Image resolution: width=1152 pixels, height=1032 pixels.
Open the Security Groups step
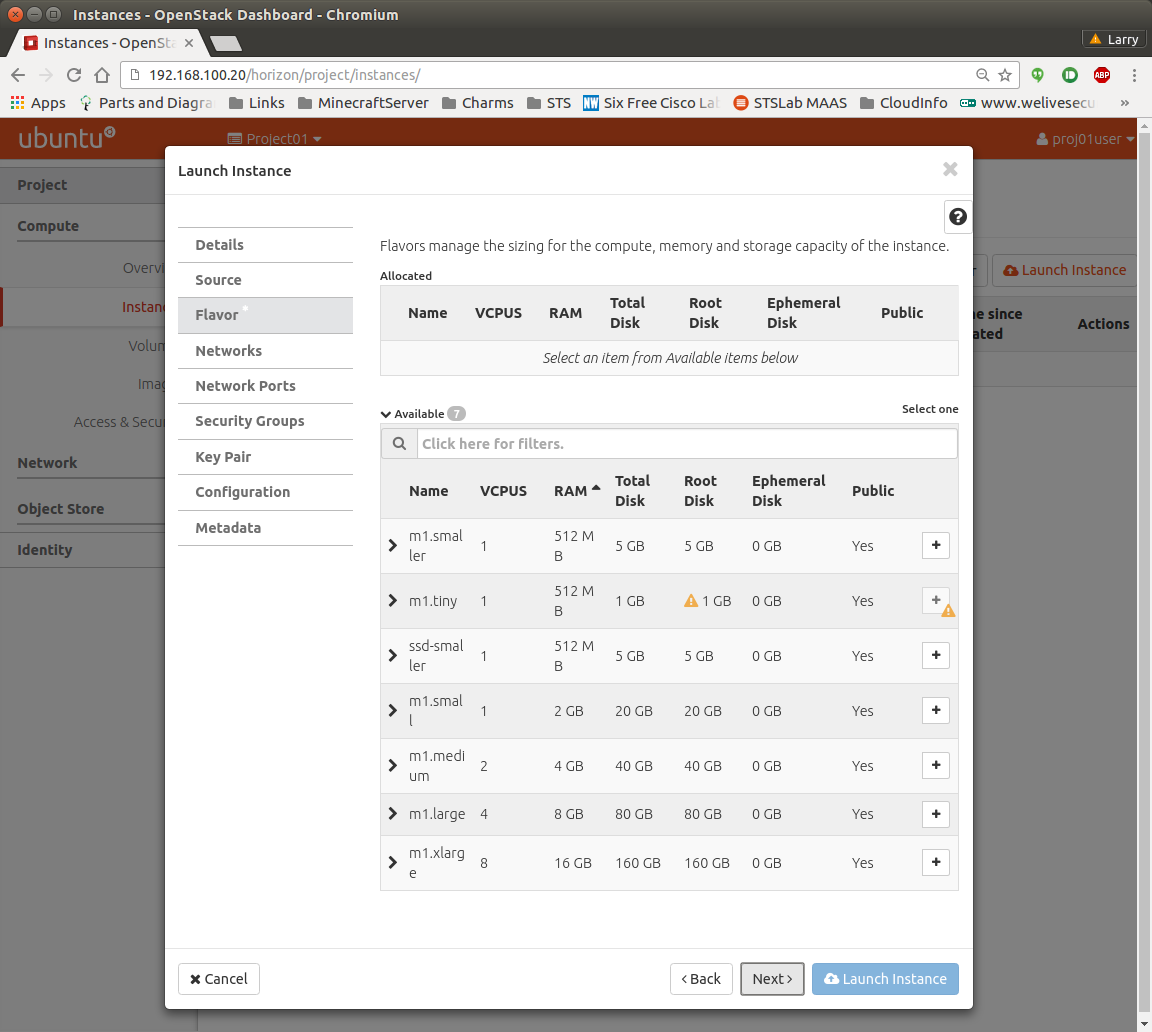[249, 421]
